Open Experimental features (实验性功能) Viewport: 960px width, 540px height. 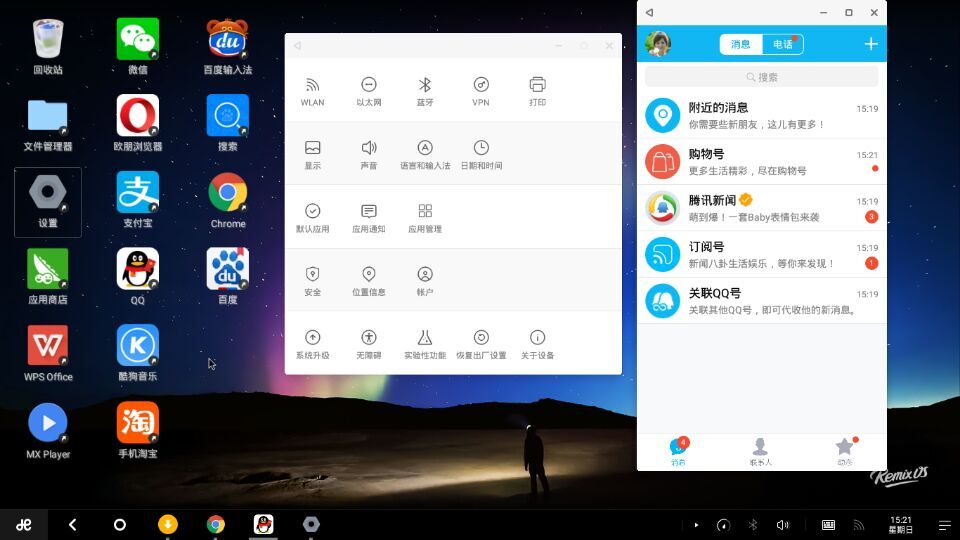[425, 345]
